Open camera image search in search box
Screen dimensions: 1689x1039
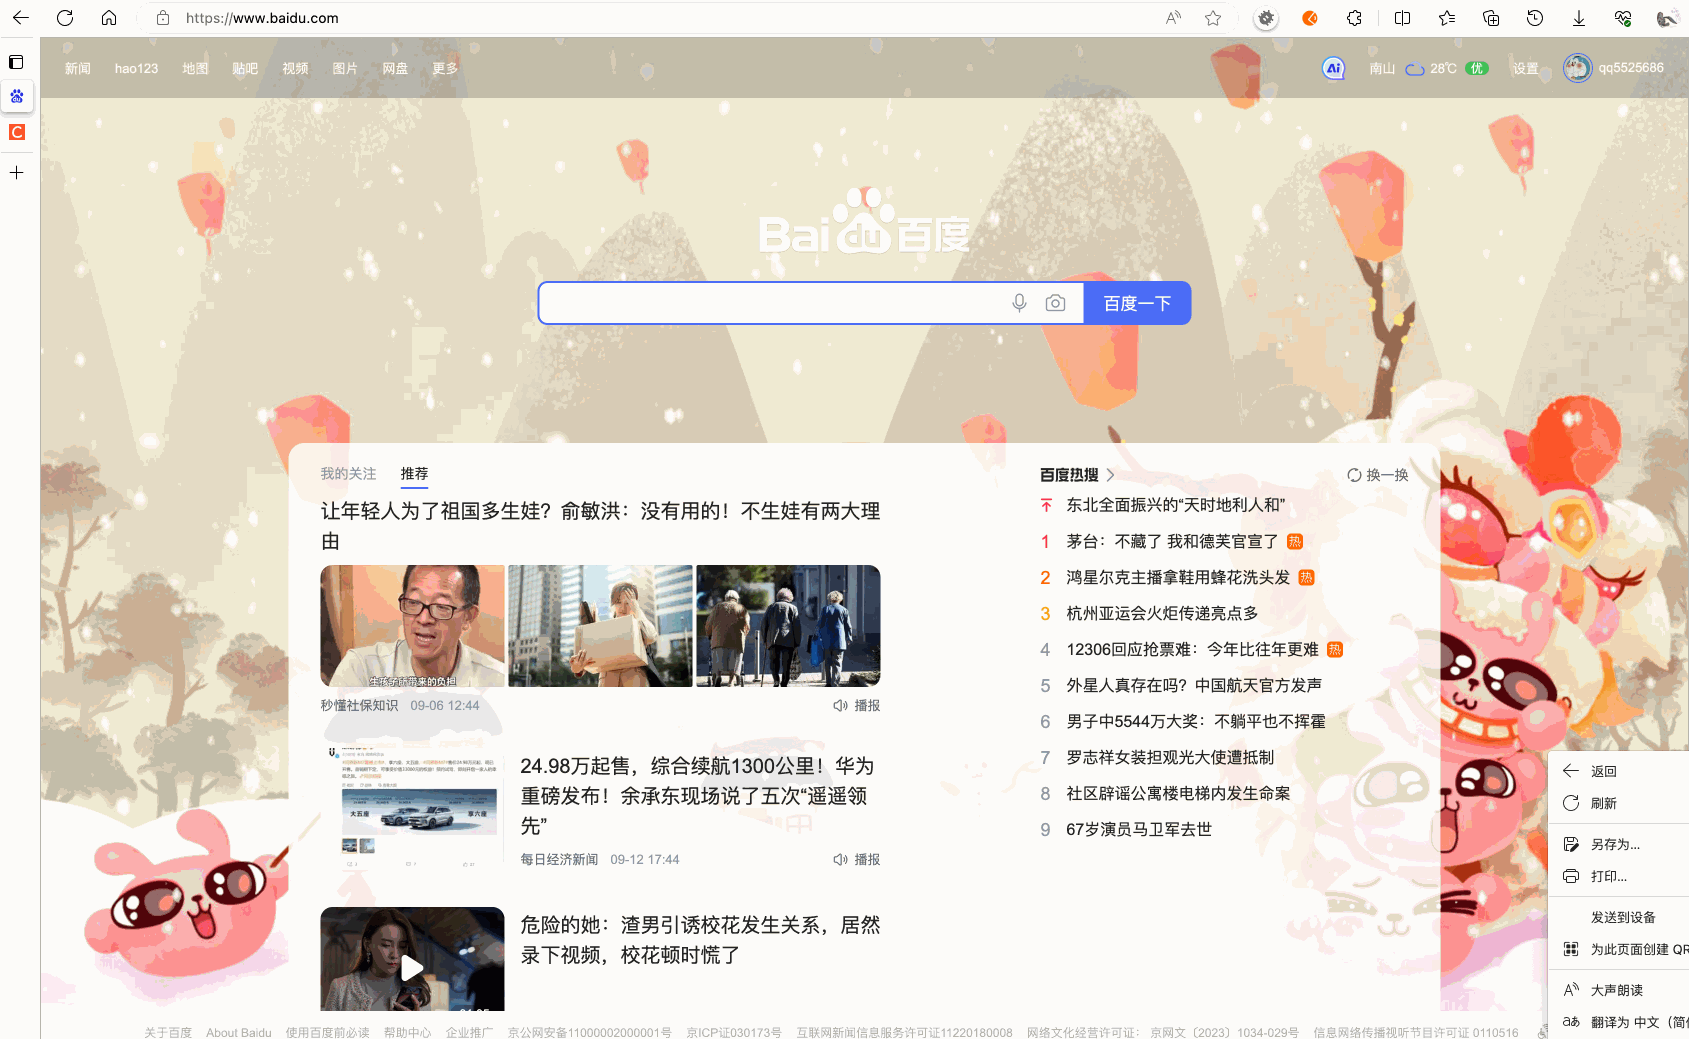[x=1055, y=303]
